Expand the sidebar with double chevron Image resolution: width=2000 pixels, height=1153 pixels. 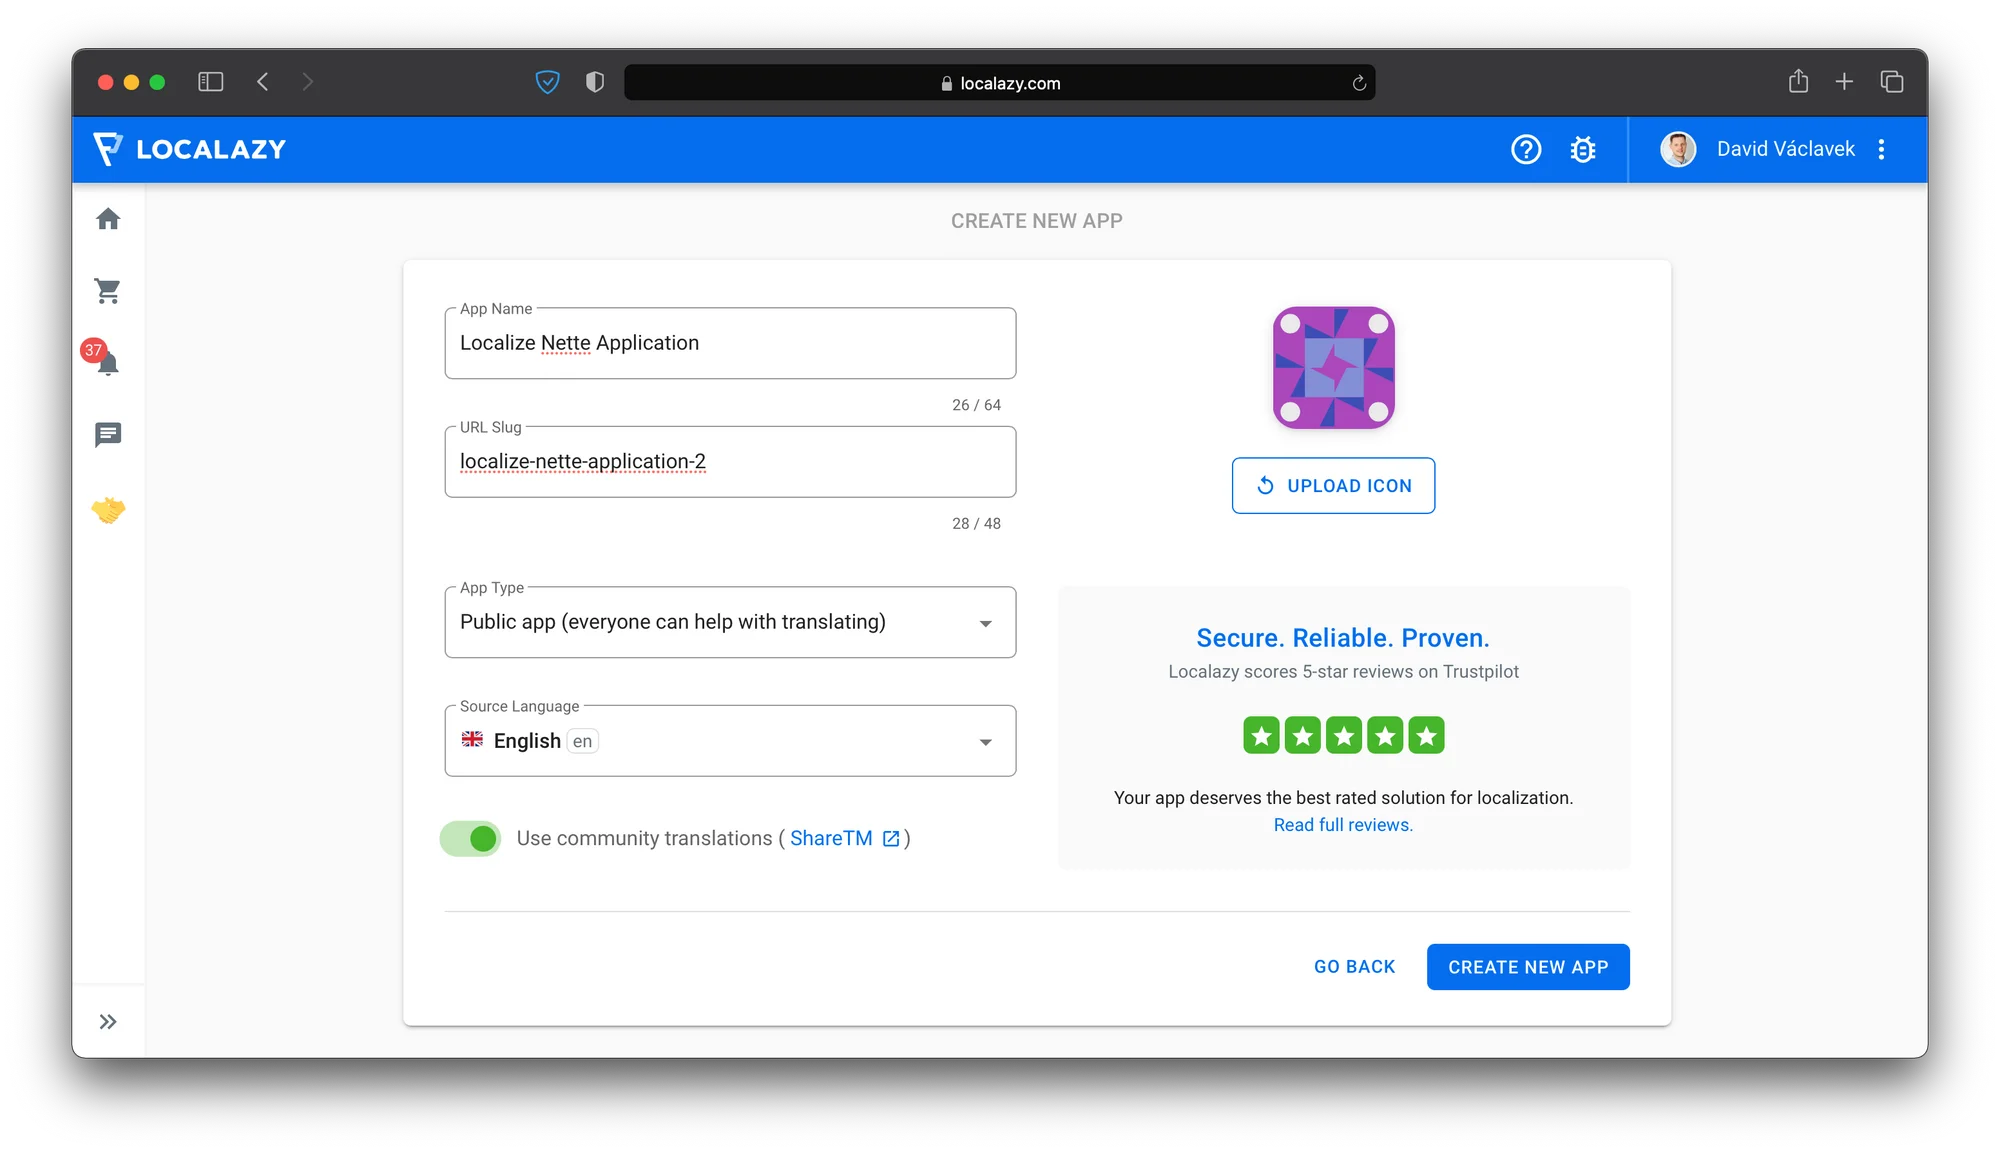(x=108, y=1021)
